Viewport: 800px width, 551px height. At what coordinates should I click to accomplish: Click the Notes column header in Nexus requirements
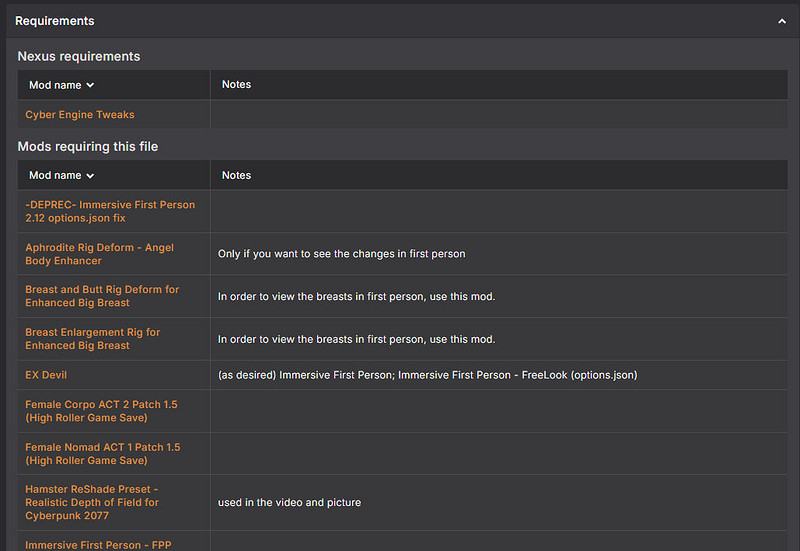point(236,85)
